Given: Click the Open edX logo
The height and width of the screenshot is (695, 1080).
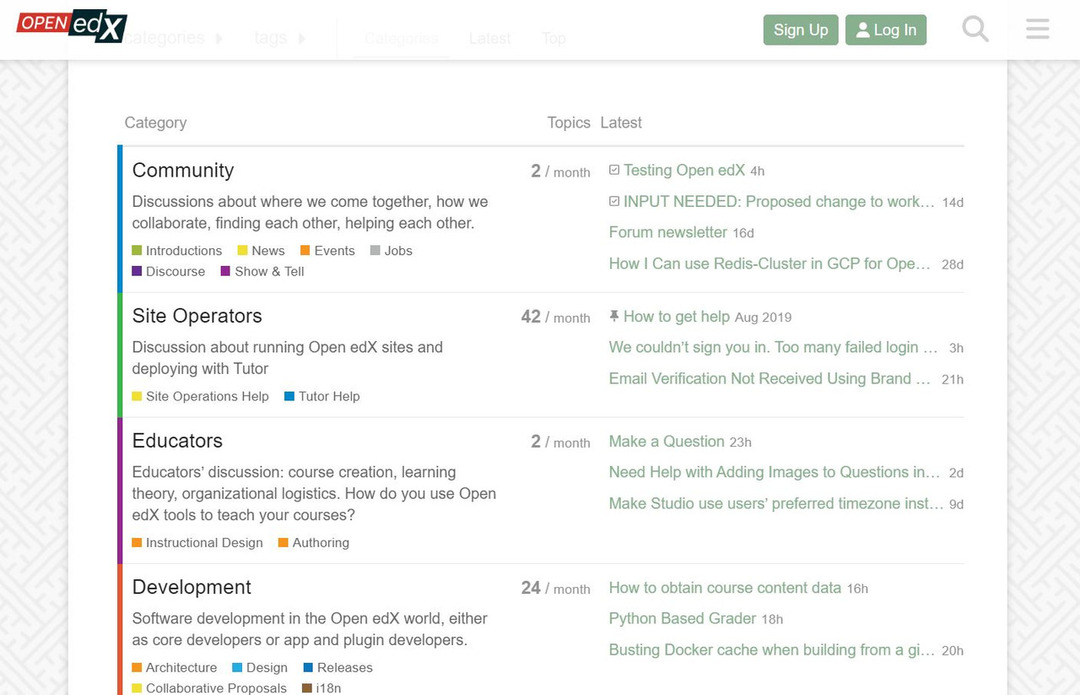Looking at the screenshot, I should click(72, 26).
